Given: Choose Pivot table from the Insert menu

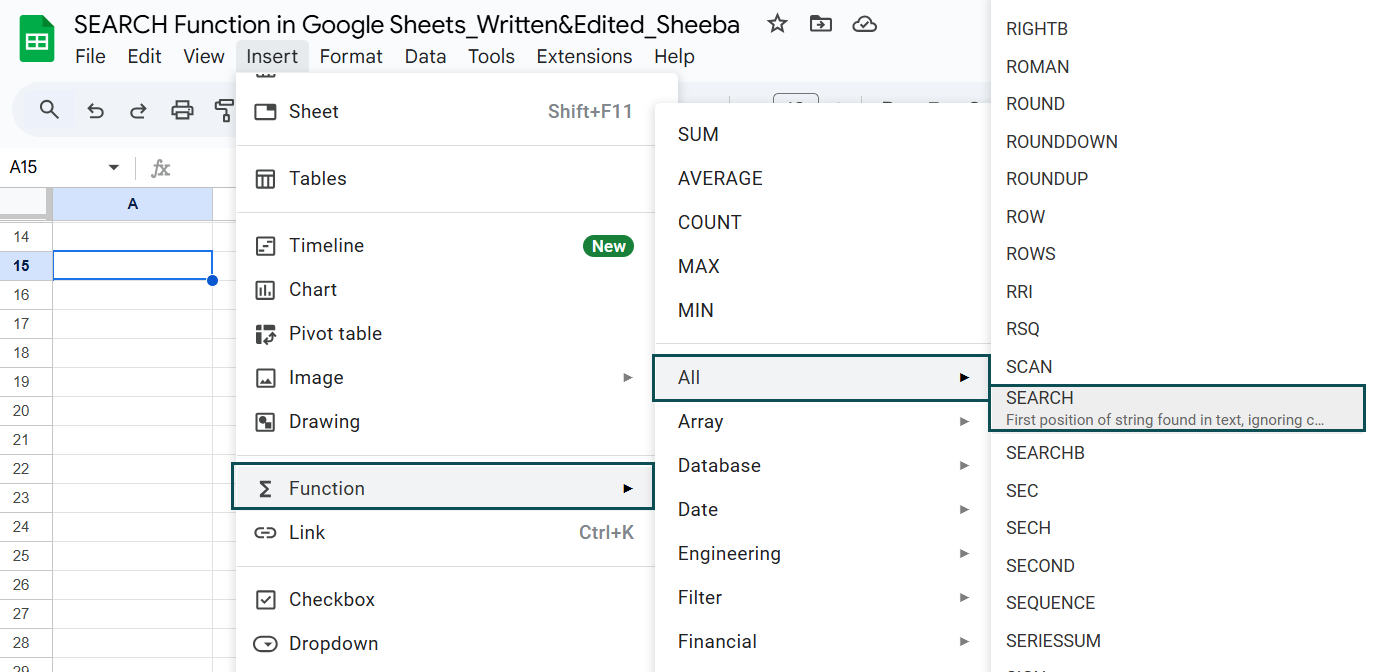Looking at the screenshot, I should (x=444, y=334).
